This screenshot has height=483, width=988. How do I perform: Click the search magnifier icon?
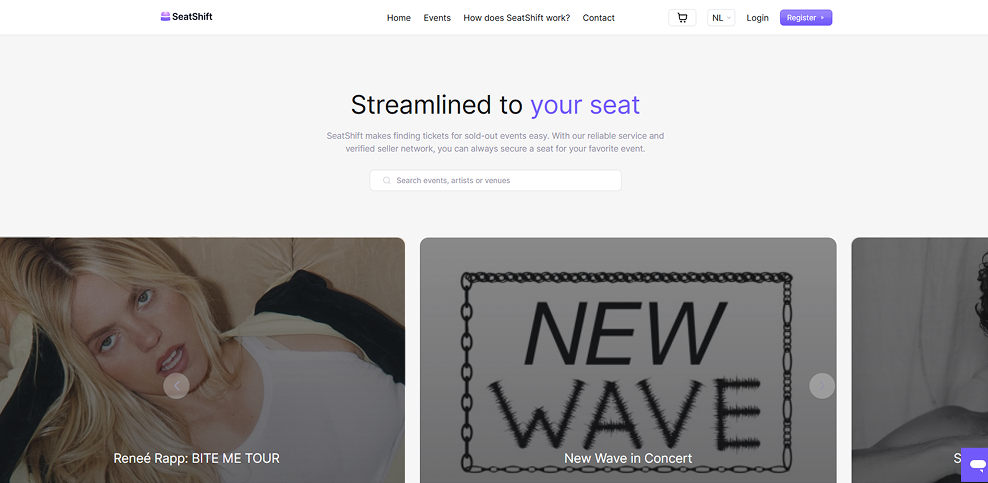click(387, 181)
